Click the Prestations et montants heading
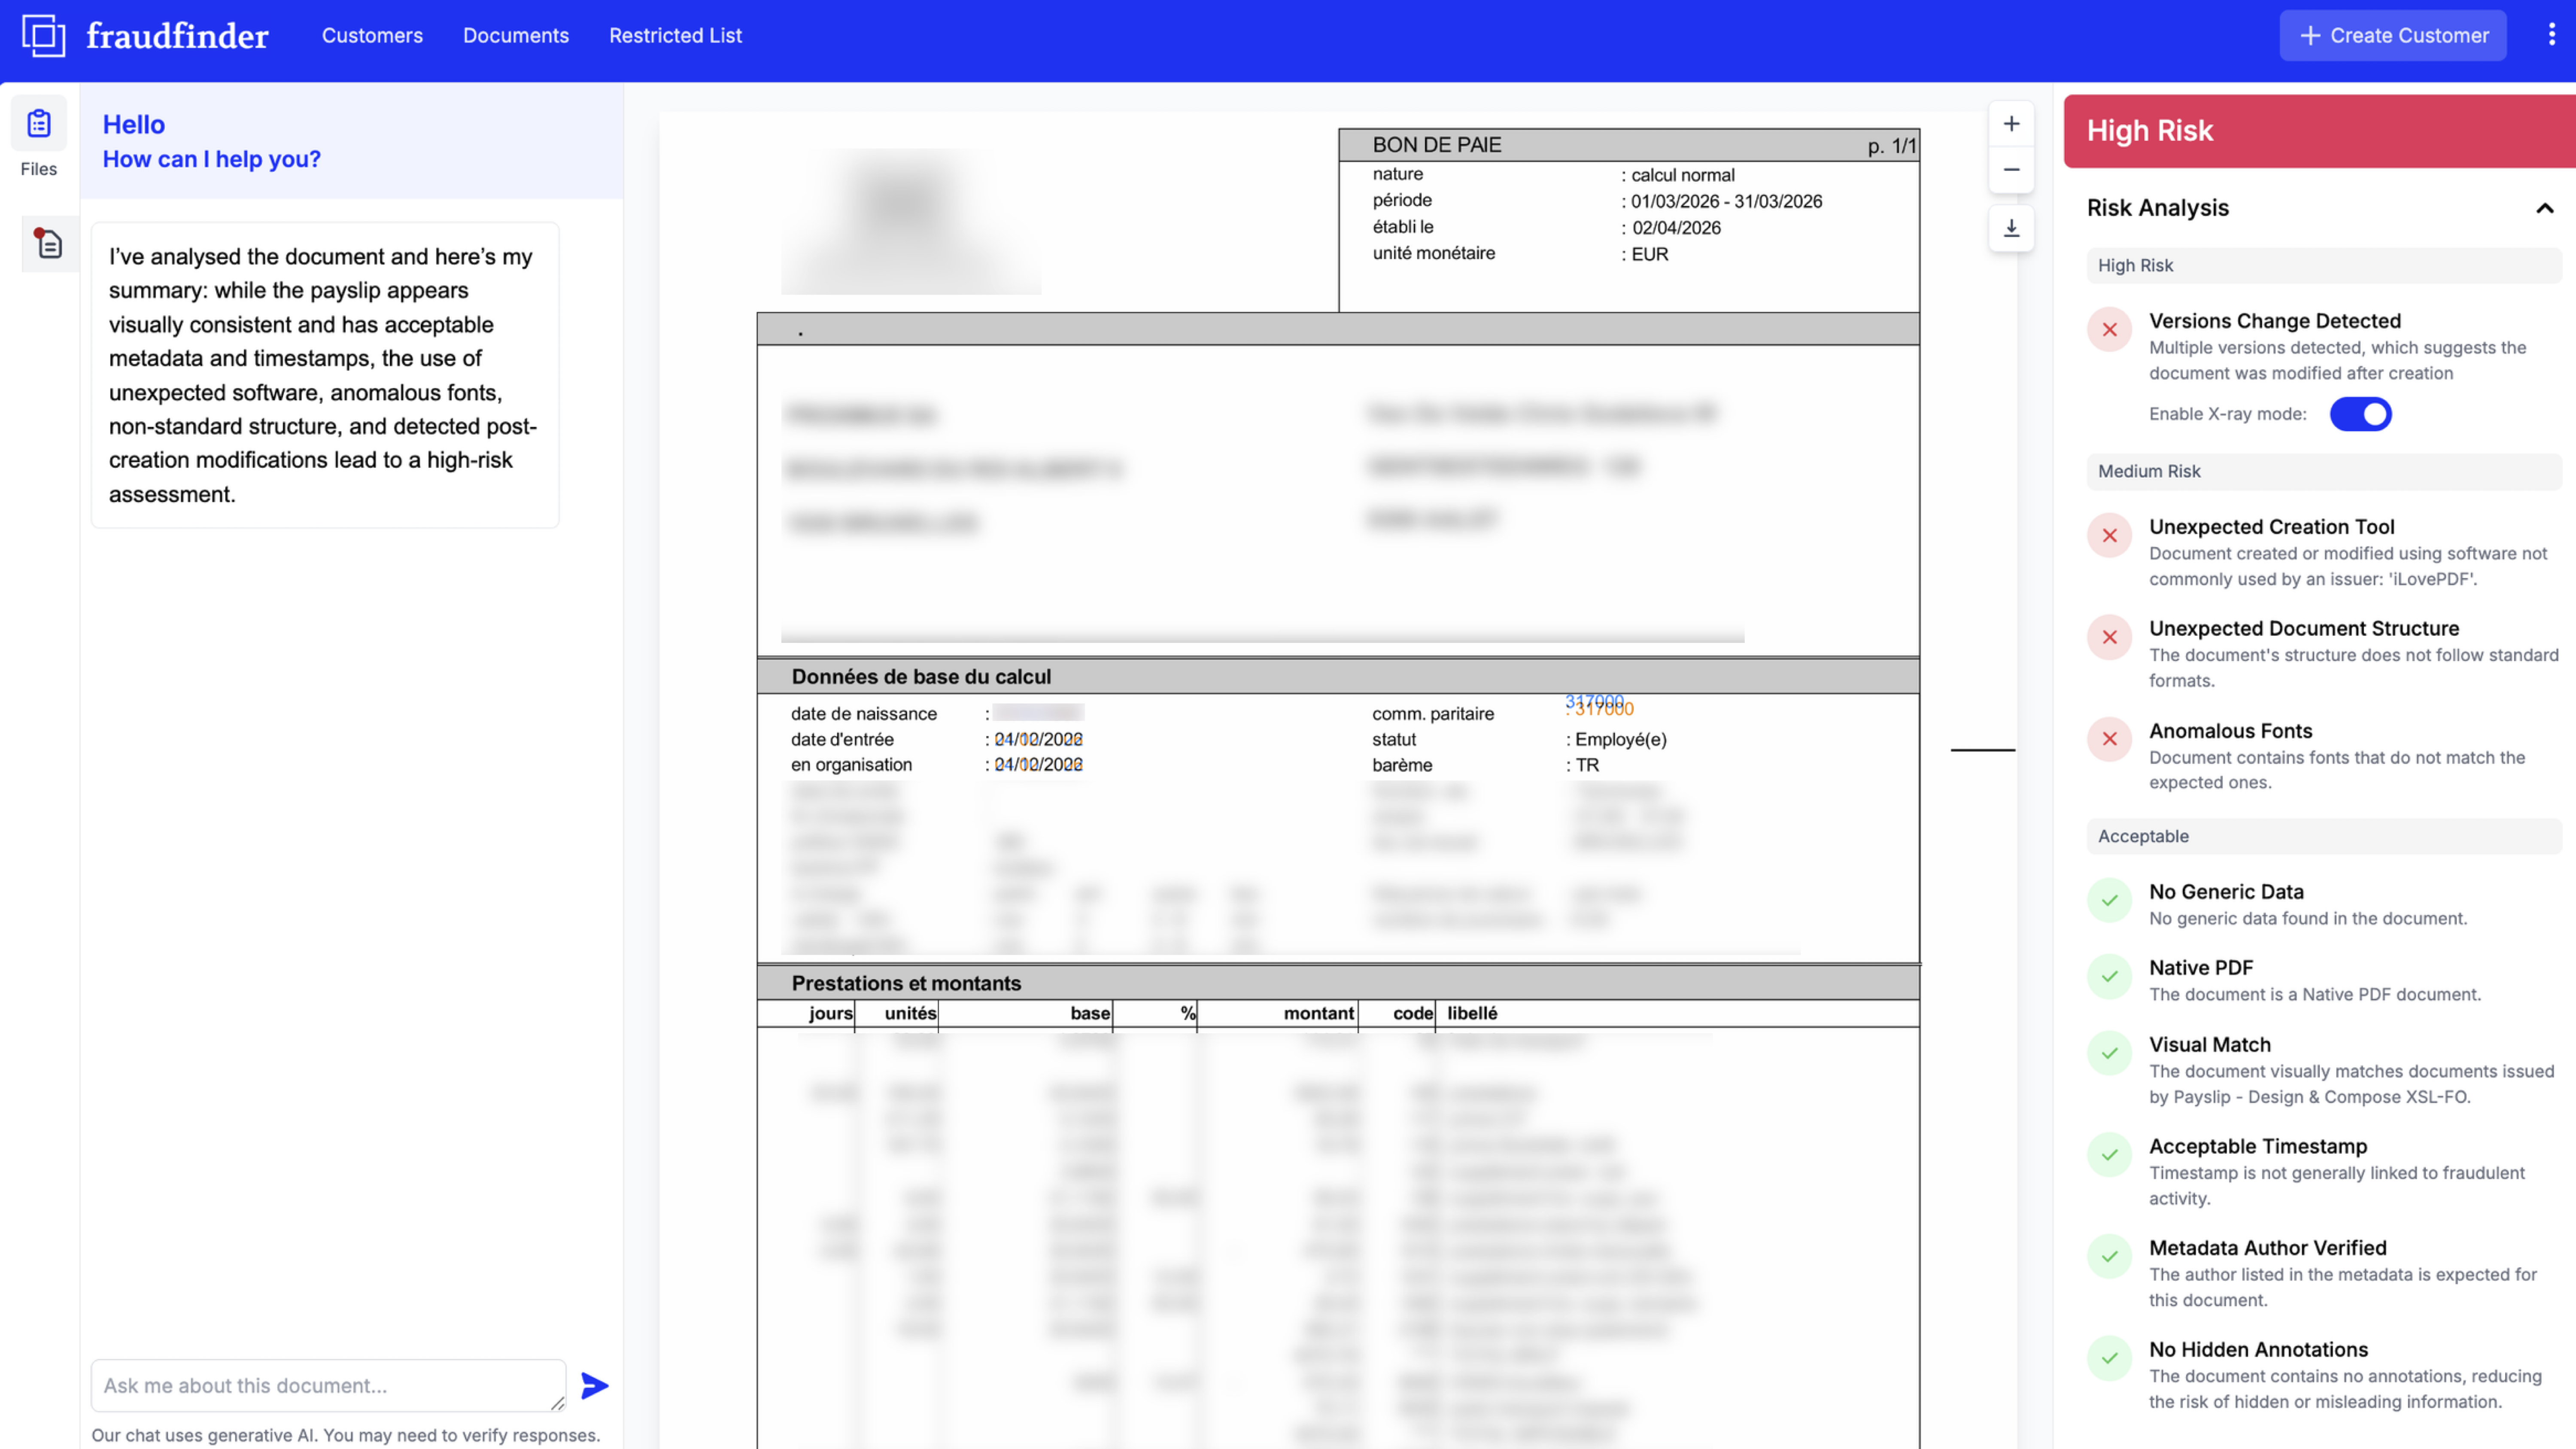 906,984
